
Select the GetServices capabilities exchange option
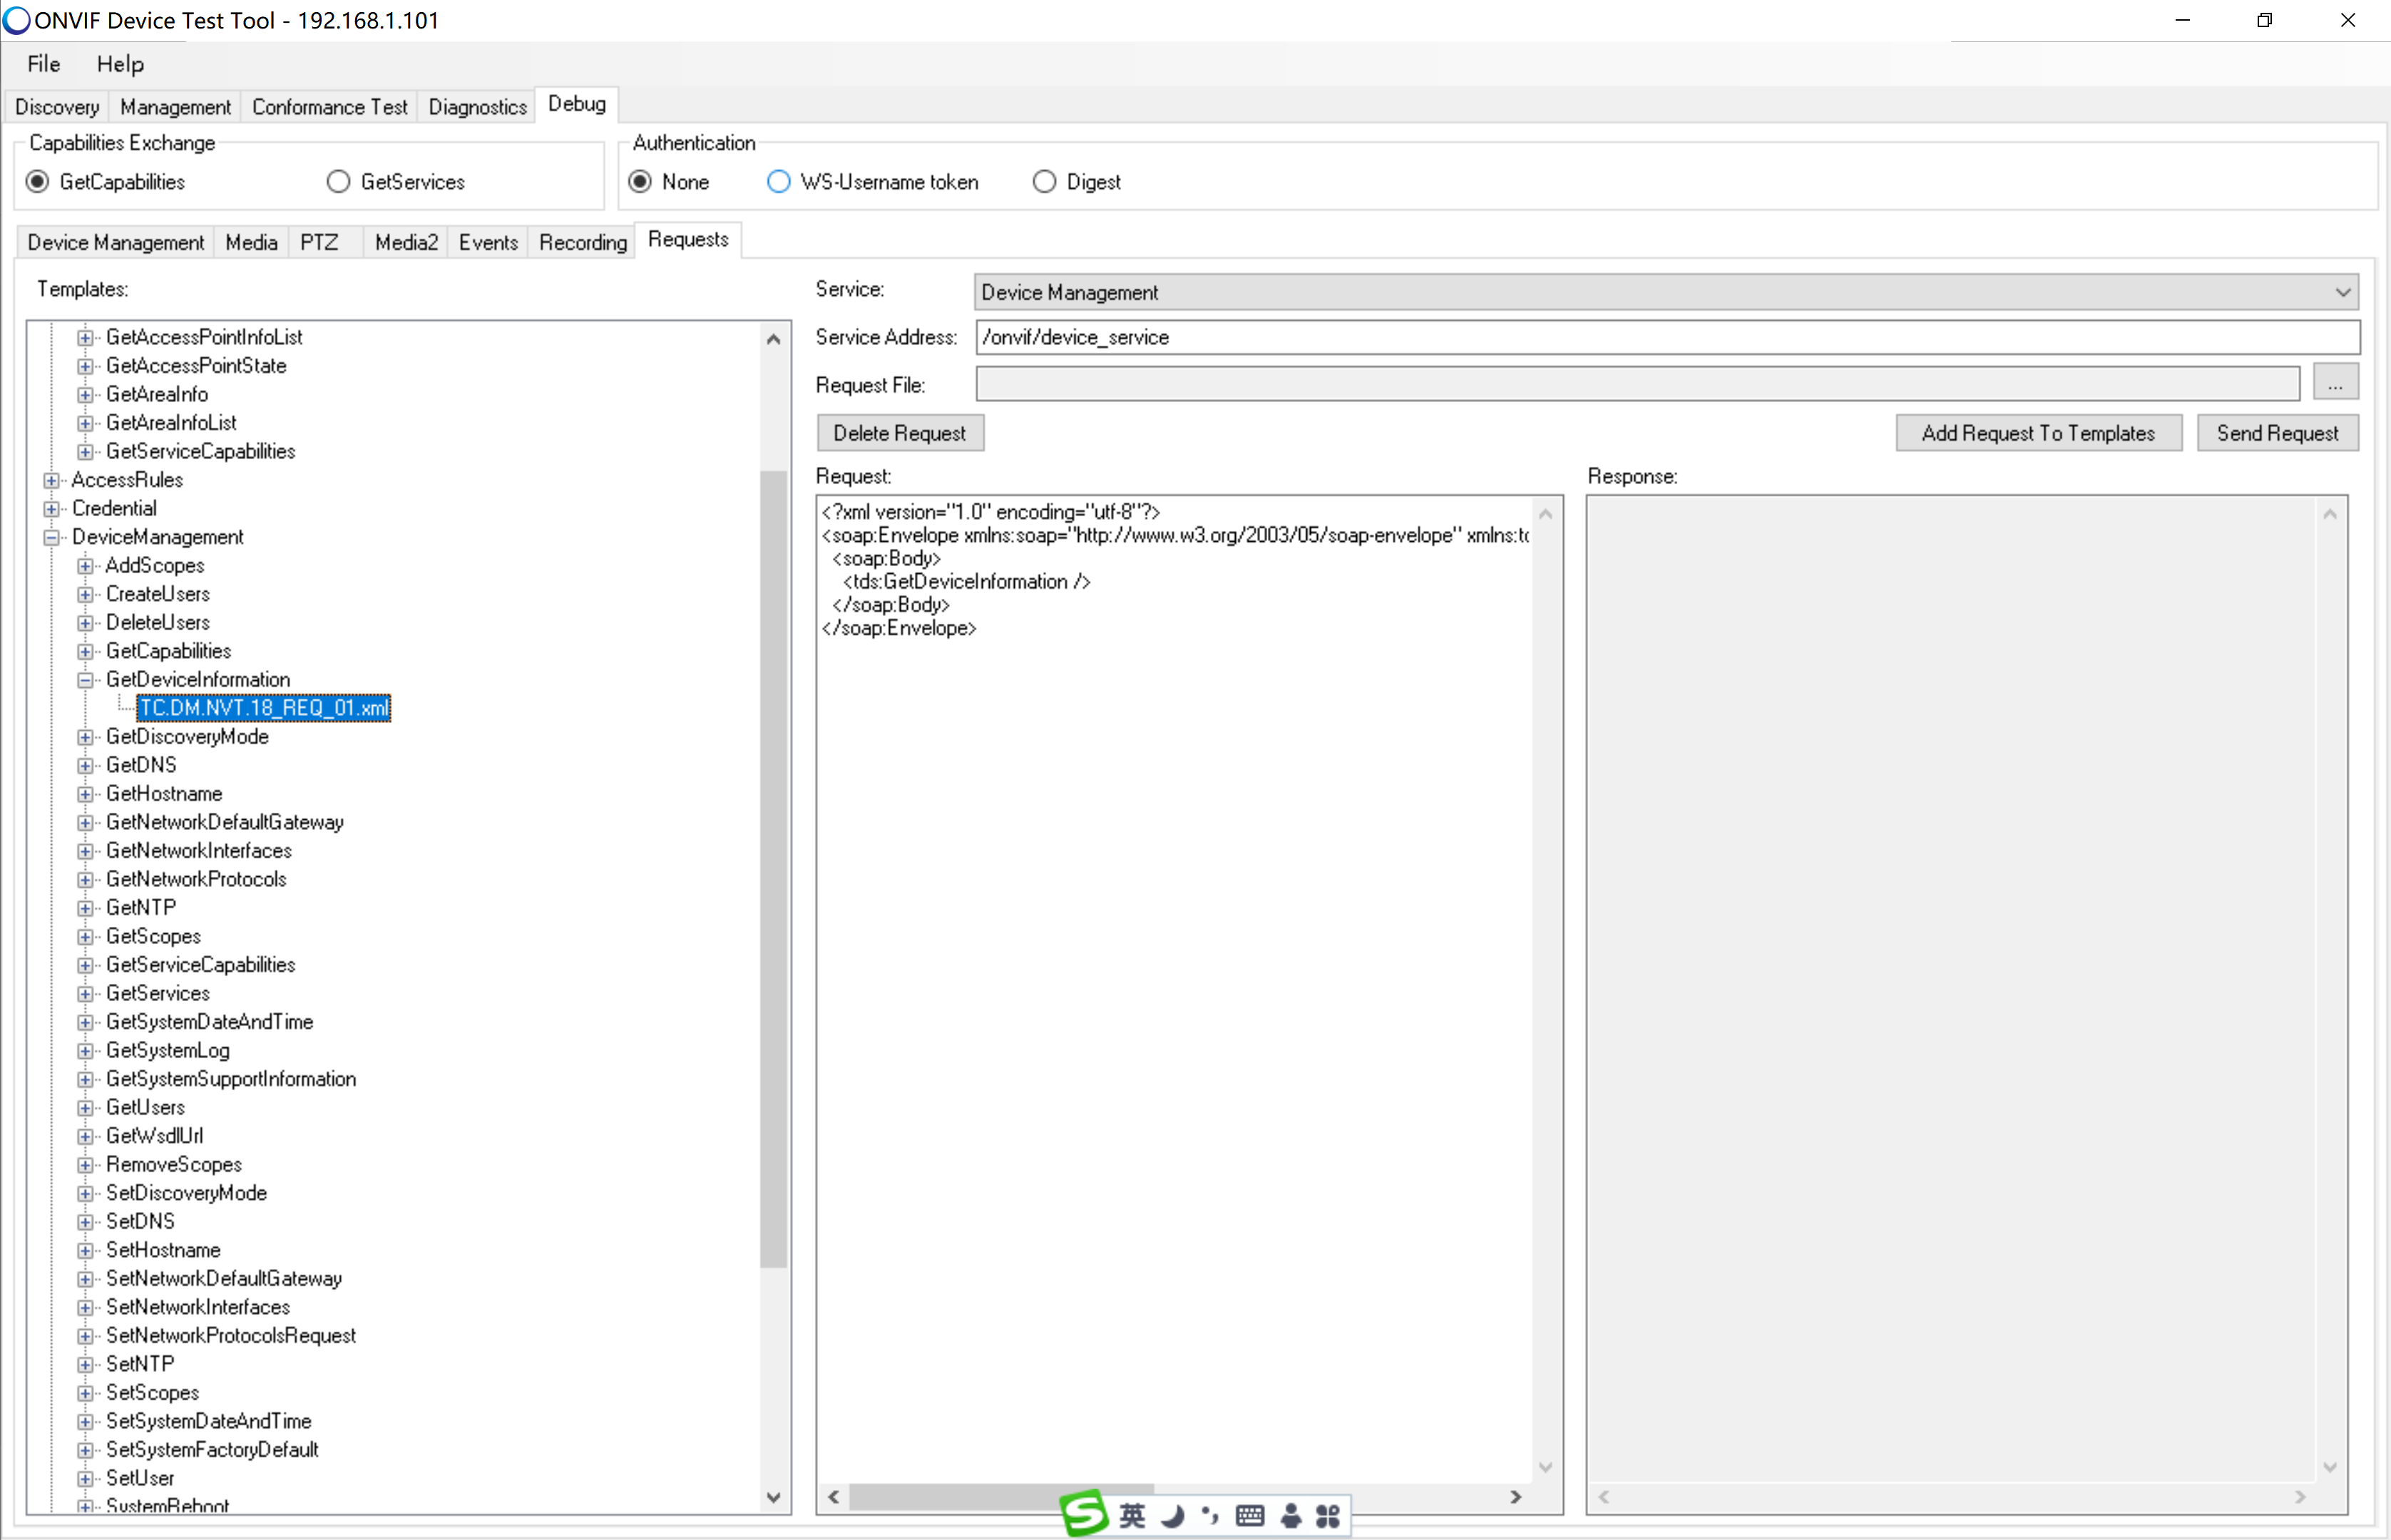pyautogui.click(x=338, y=181)
